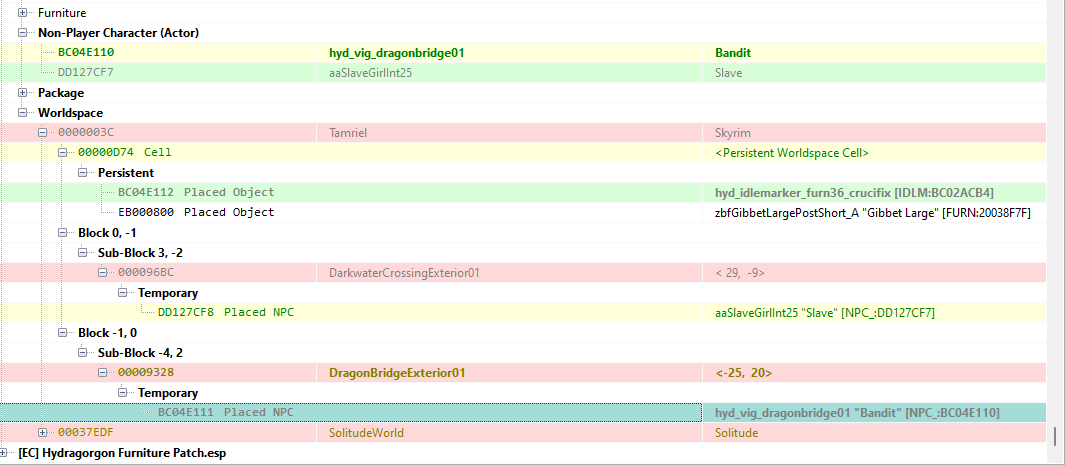Click the vertical scrollbar thumb
This screenshot has width=1065, height=465.
1055,435
